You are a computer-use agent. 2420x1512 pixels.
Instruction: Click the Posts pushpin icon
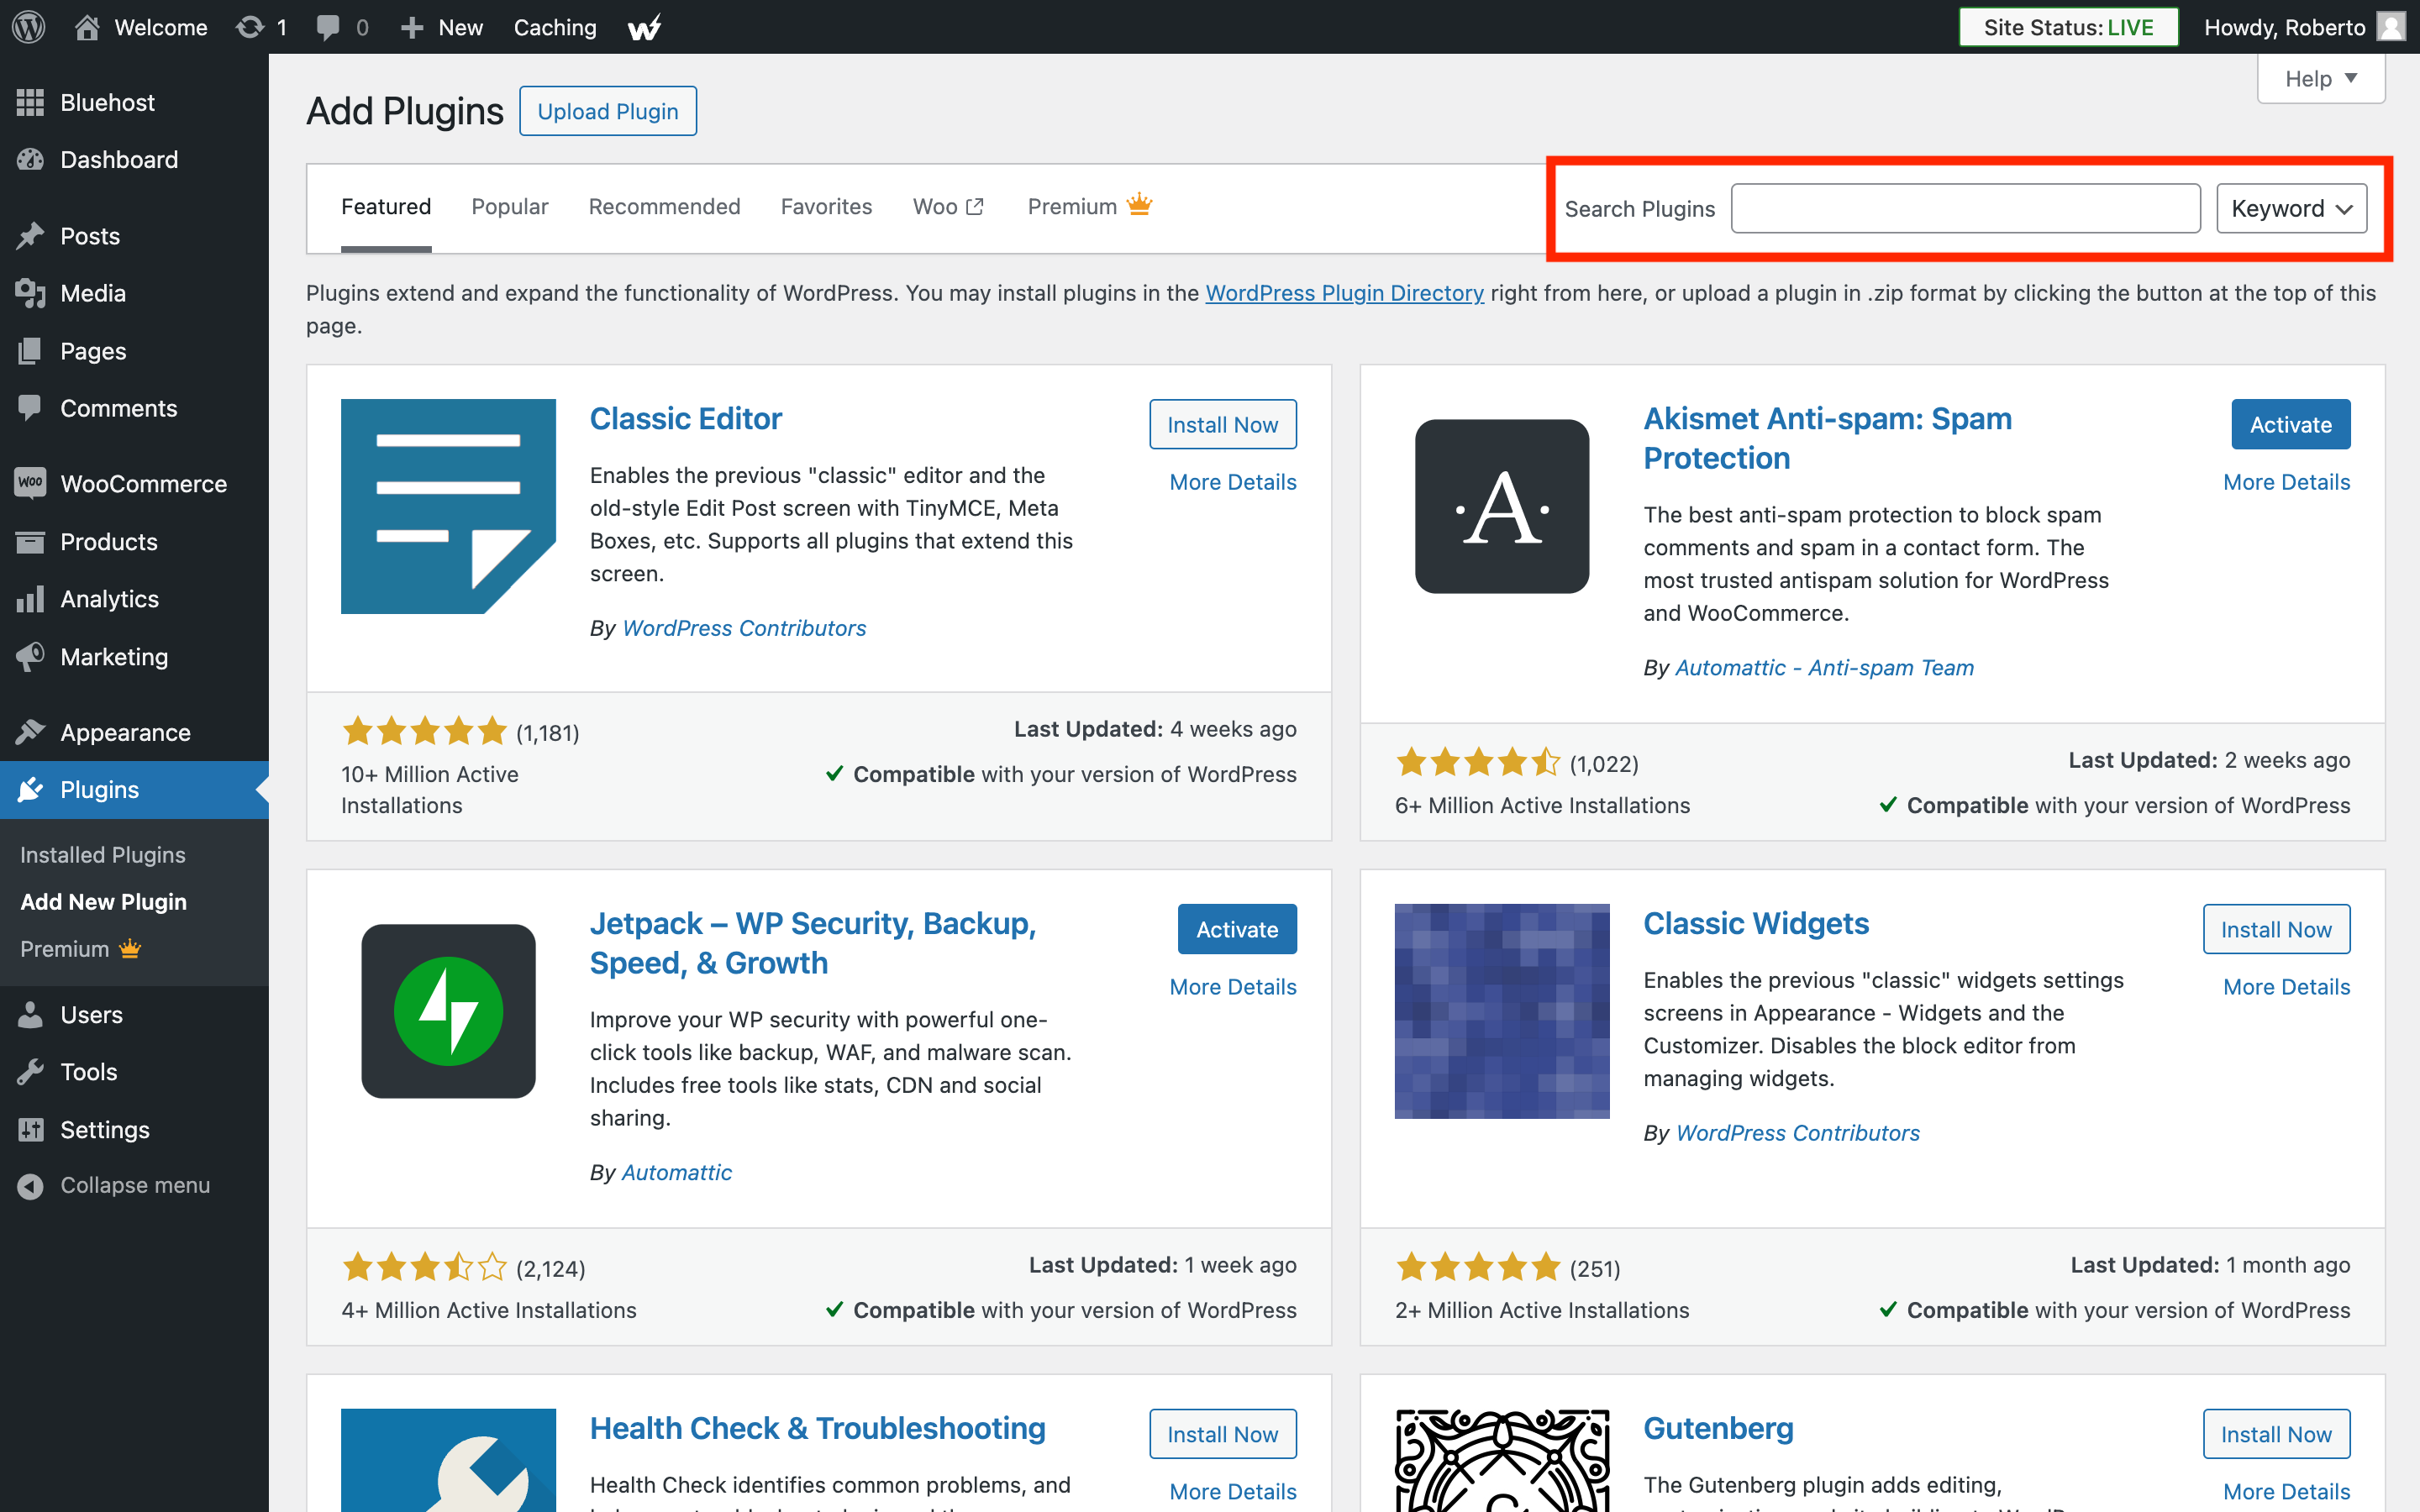[x=30, y=236]
